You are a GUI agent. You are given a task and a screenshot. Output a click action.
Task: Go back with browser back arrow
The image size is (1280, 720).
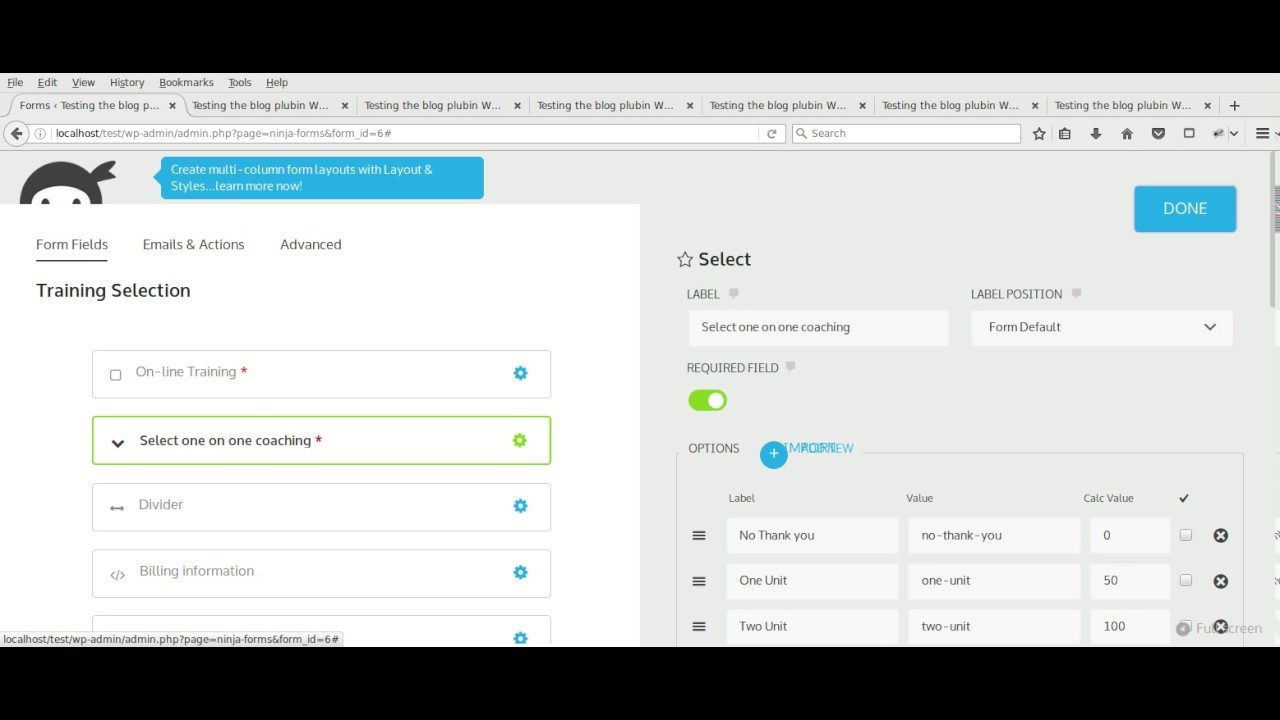click(x=16, y=133)
